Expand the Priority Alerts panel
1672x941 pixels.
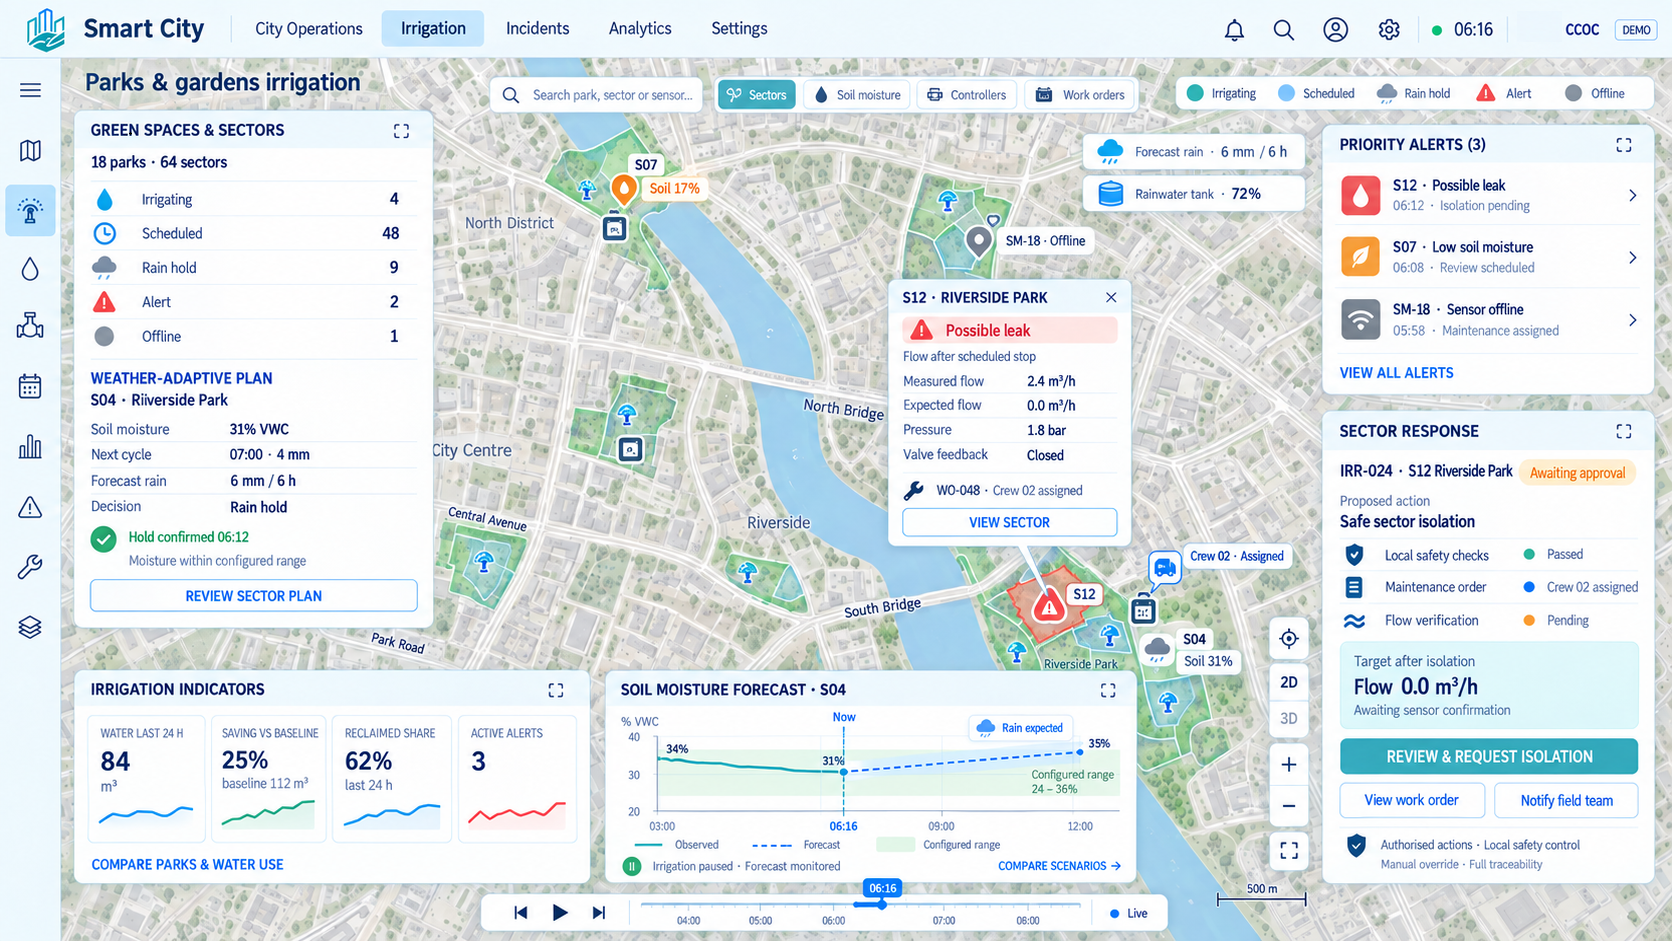[x=1624, y=145]
